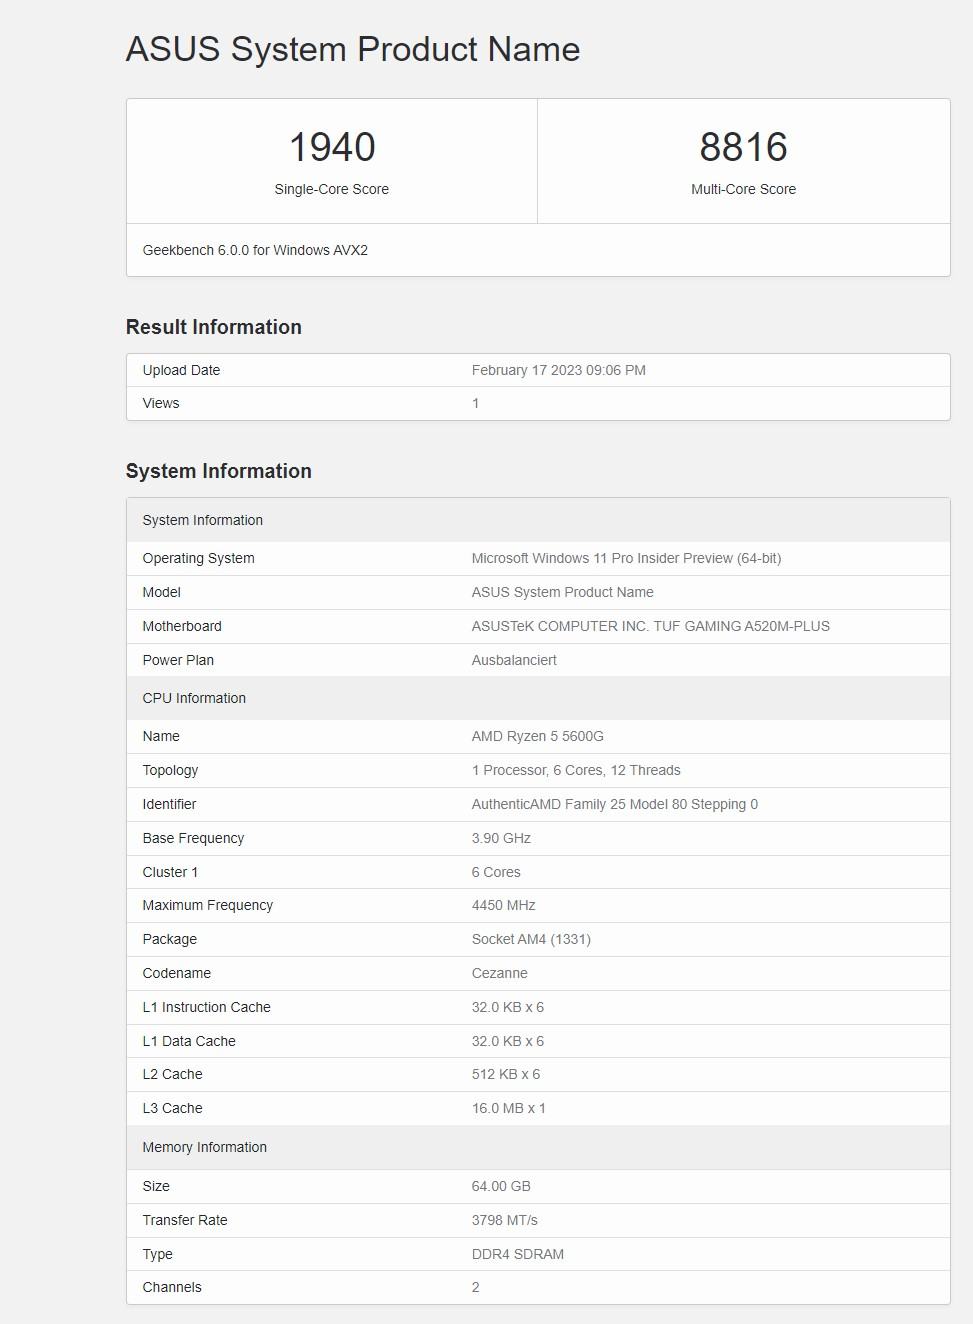This screenshot has height=1324, width=973.
Task: Click the Model value ASUS System Product Name
Action: point(562,592)
